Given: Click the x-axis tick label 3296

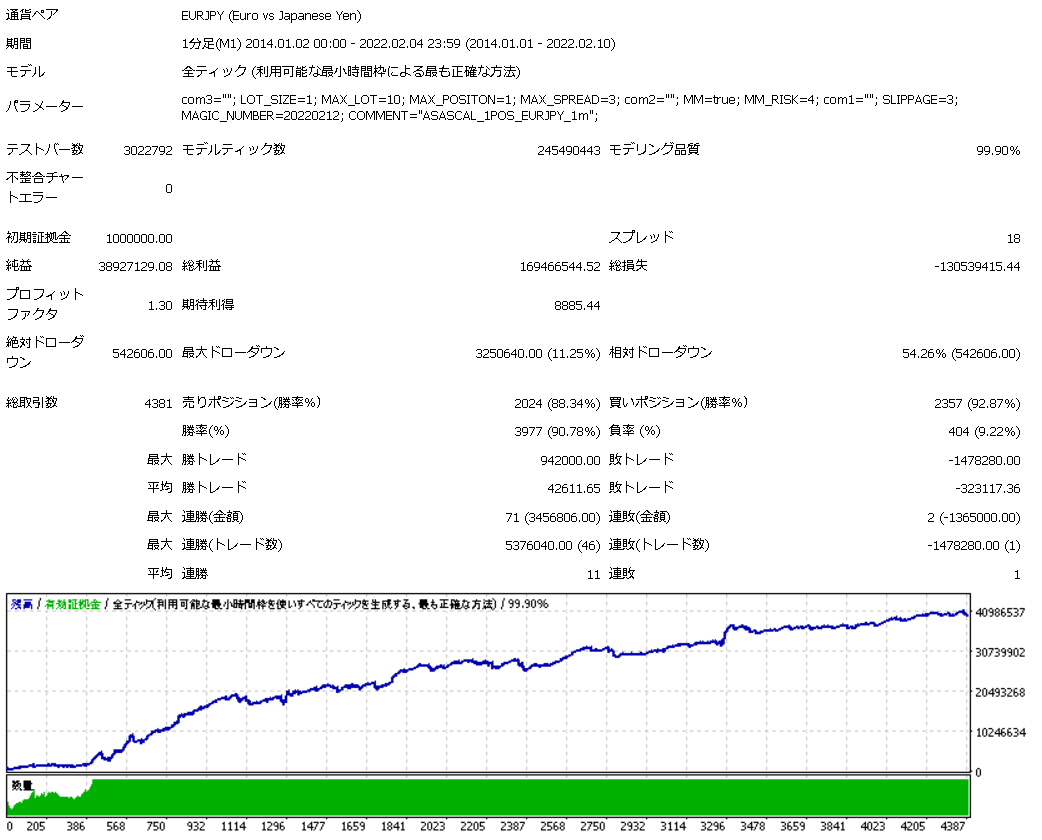Looking at the screenshot, I should pos(712,826).
